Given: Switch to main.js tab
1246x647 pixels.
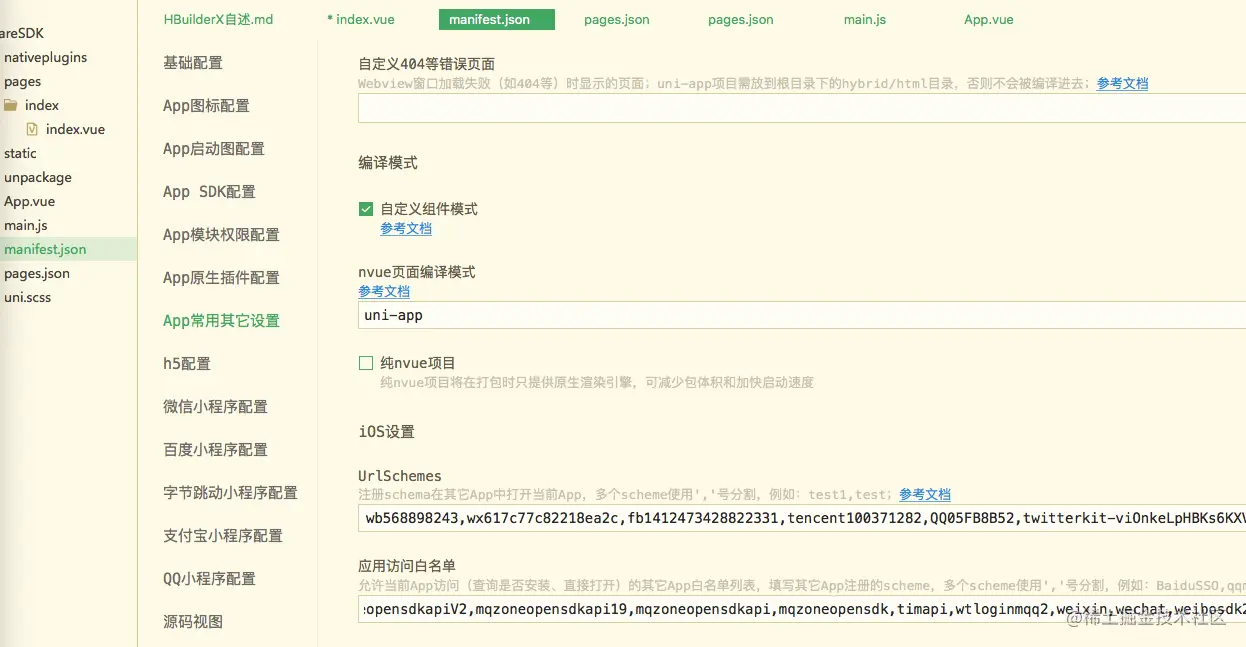Looking at the screenshot, I should 864,19.
